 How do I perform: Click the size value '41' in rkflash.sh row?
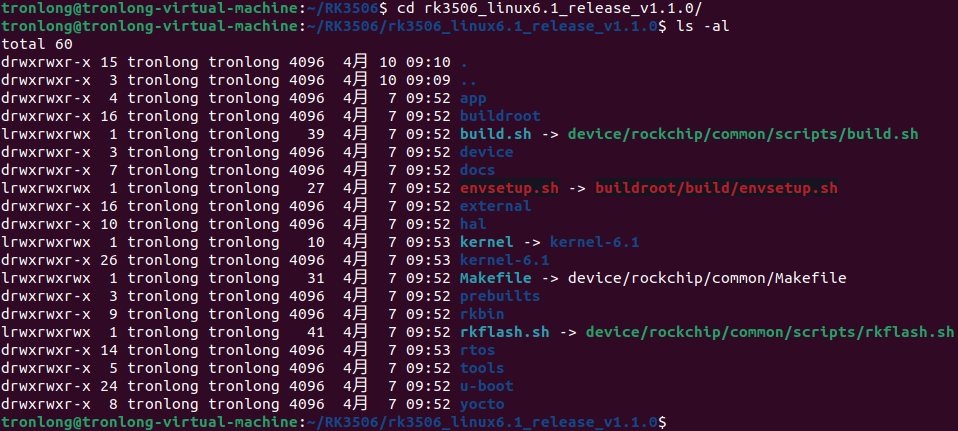pyautogui.click(x=316, y=332)
